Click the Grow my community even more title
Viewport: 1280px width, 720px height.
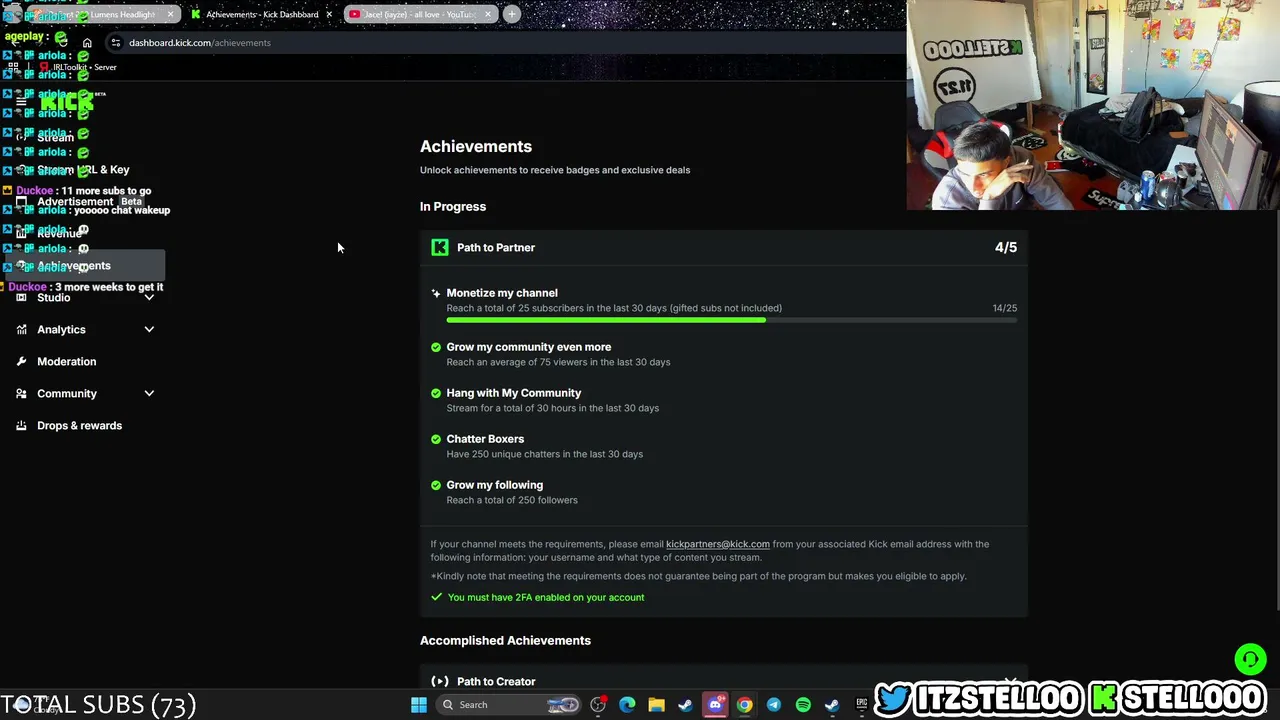coord(529,347)
